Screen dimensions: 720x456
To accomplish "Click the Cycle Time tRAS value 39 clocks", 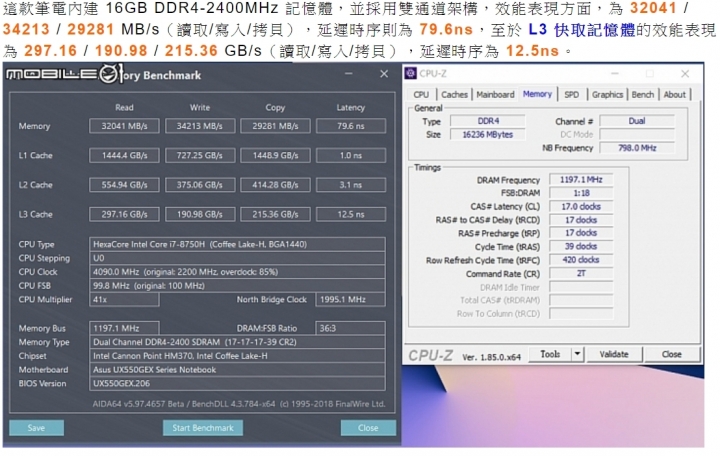I will click(581, 246).
